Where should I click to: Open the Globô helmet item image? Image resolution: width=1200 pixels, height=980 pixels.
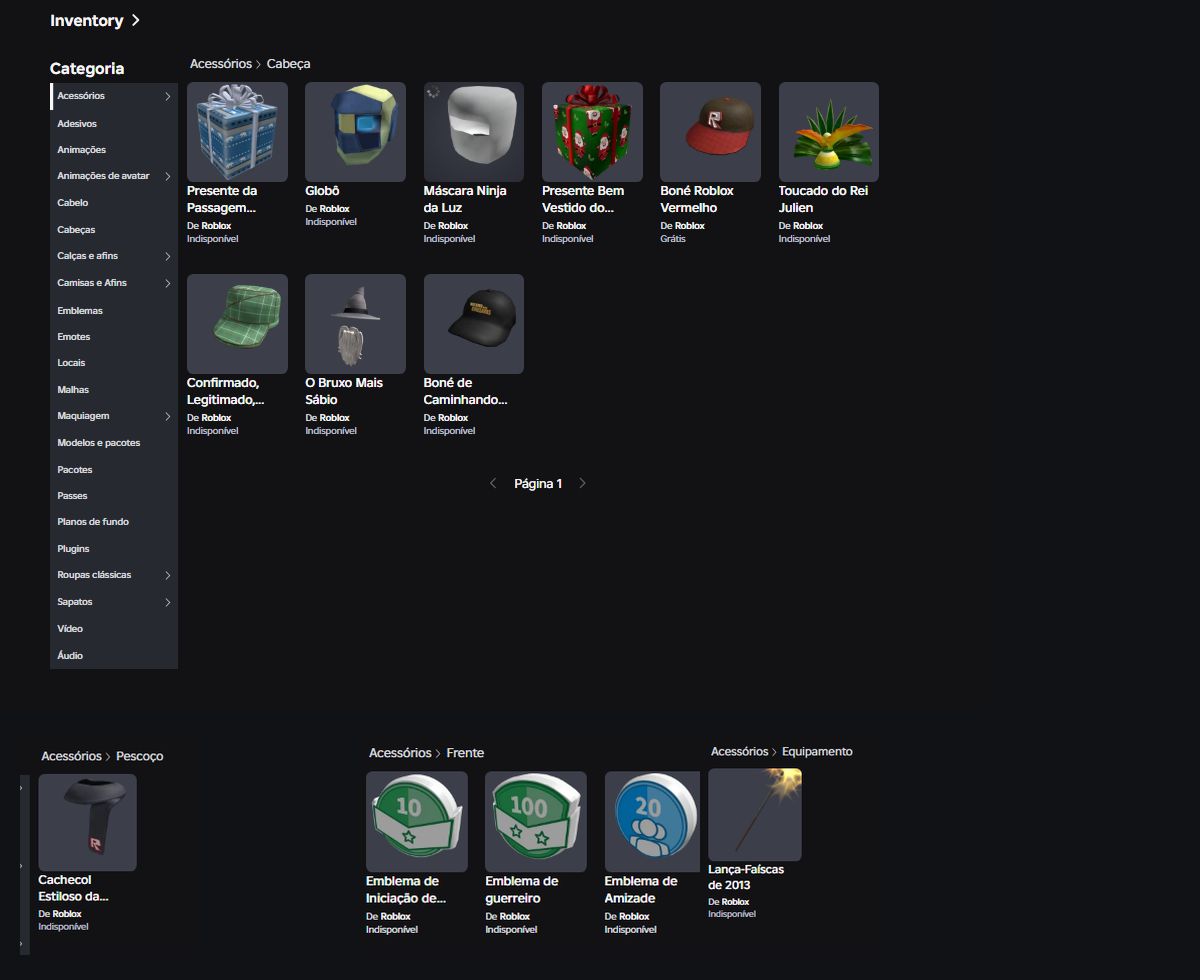click(x=355, y=132)
